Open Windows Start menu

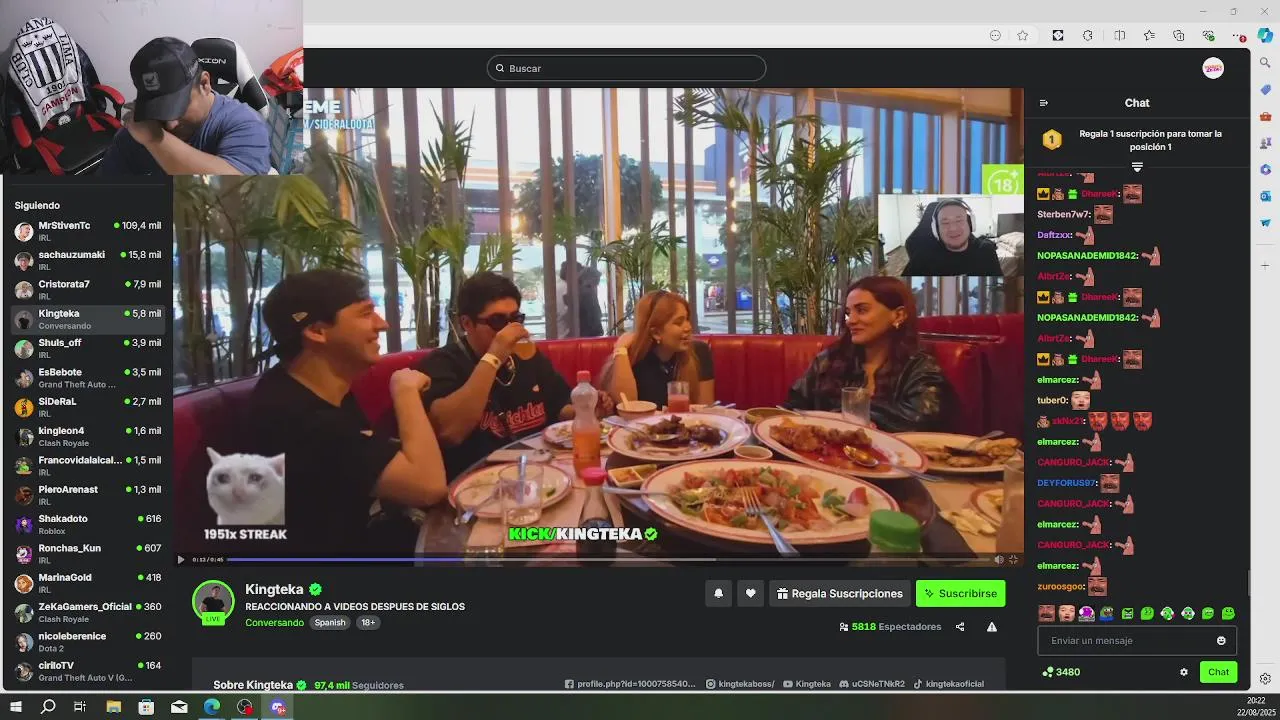(x=16, y=707)
